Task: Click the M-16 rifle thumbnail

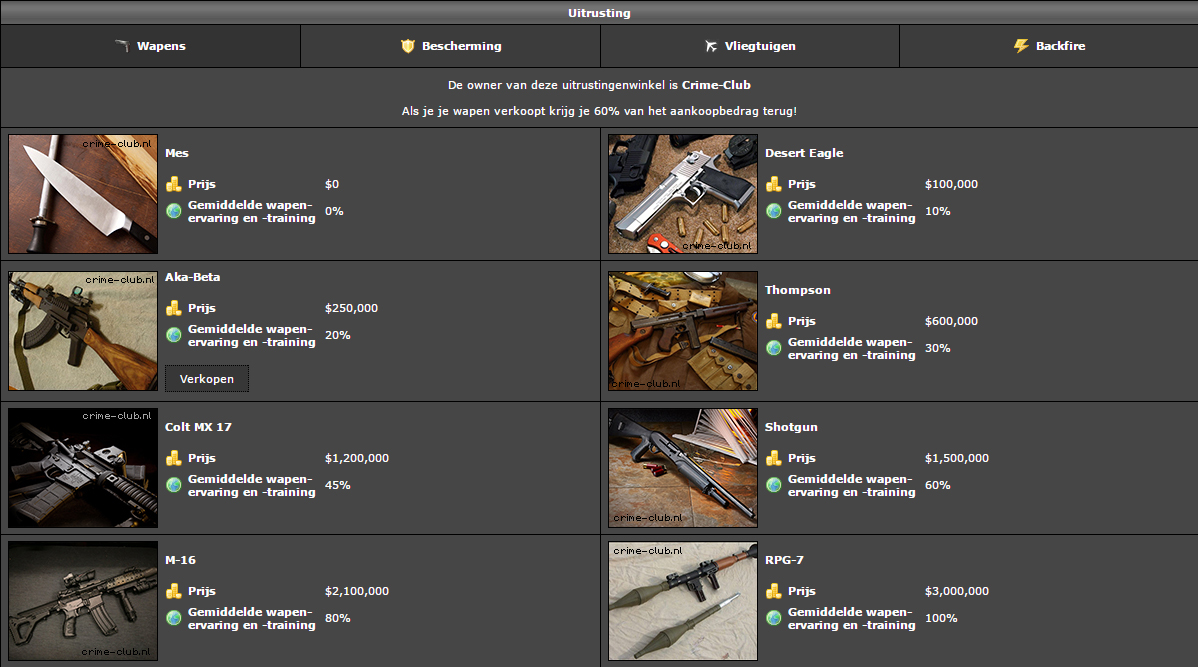Action: point(83,601)
